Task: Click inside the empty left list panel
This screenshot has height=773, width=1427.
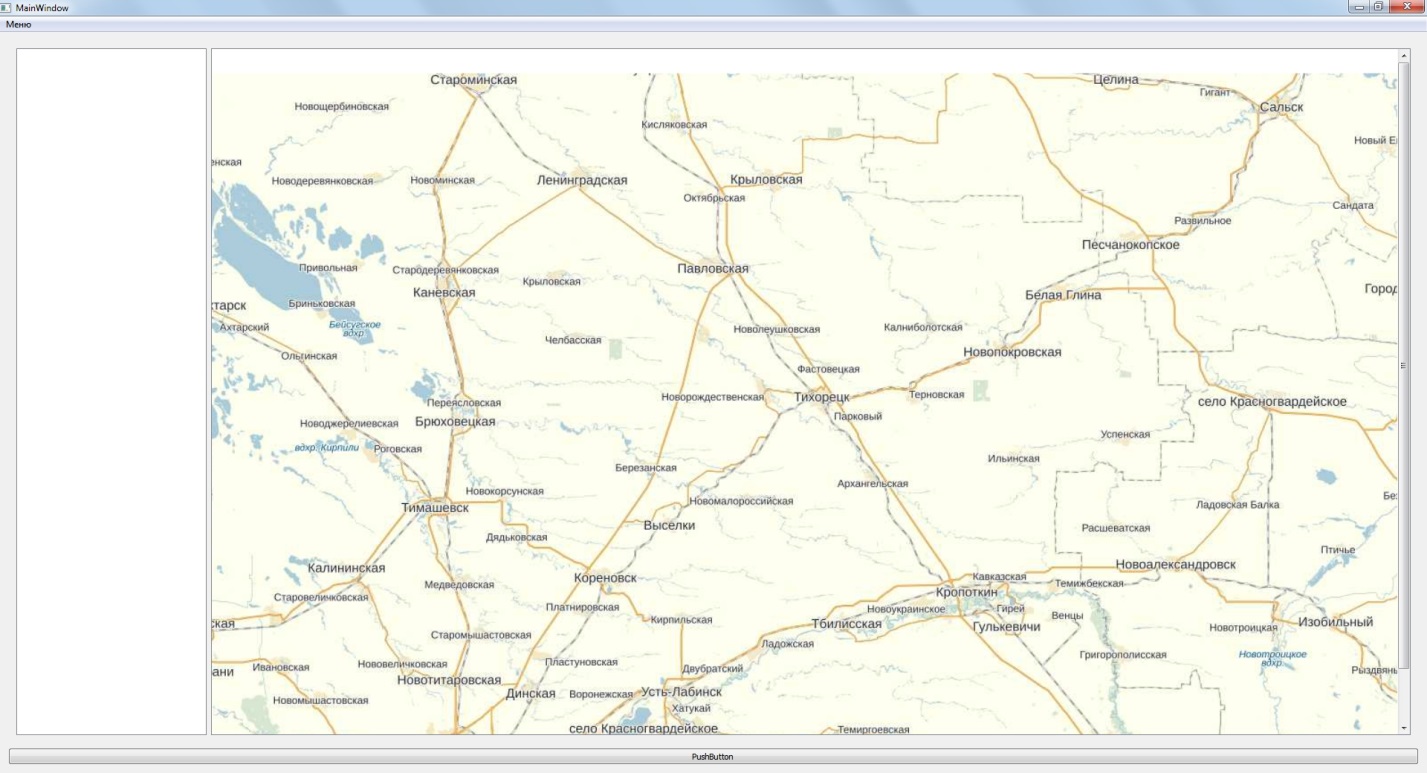Action: coord(111,391)
